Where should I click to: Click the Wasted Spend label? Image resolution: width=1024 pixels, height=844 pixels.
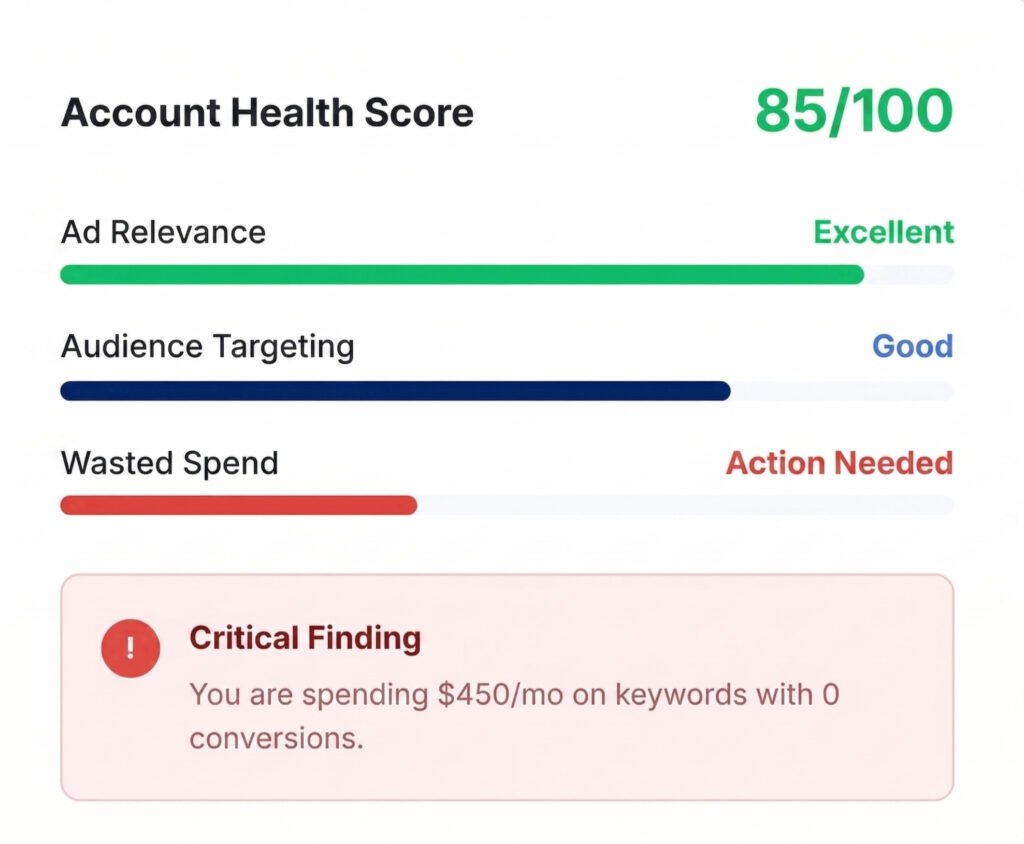(x=169, y=463)
